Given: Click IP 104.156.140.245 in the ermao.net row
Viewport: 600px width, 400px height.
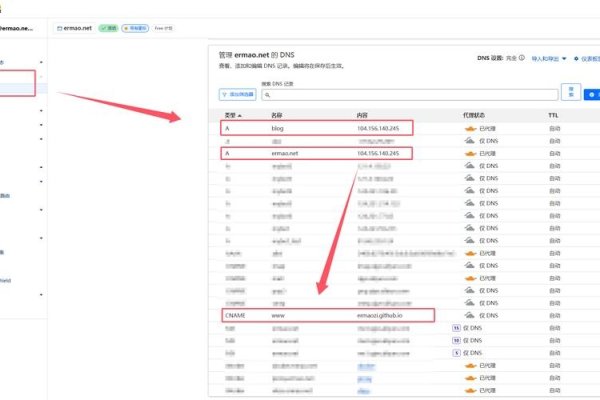Looking at the screenshot, I should 378,153.
